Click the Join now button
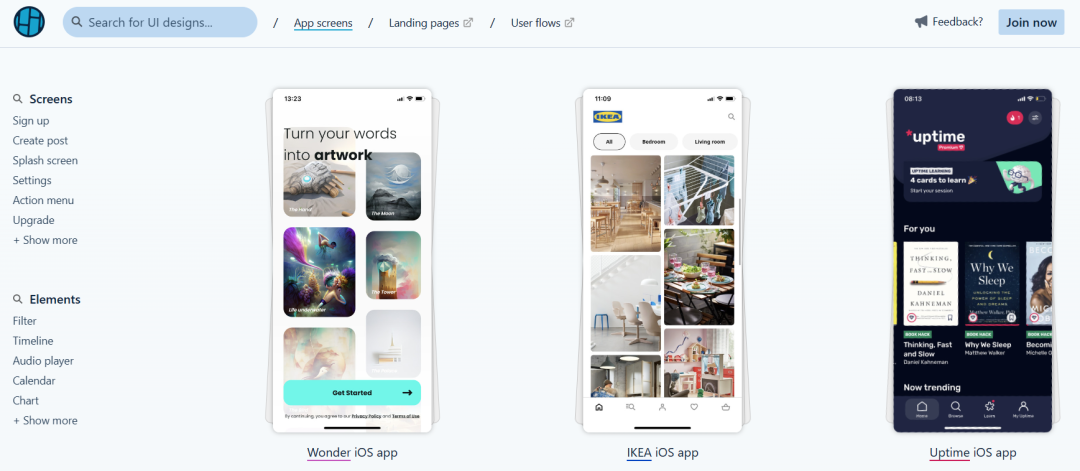This screenshot has width=1080, height=471. point(1031,22)
